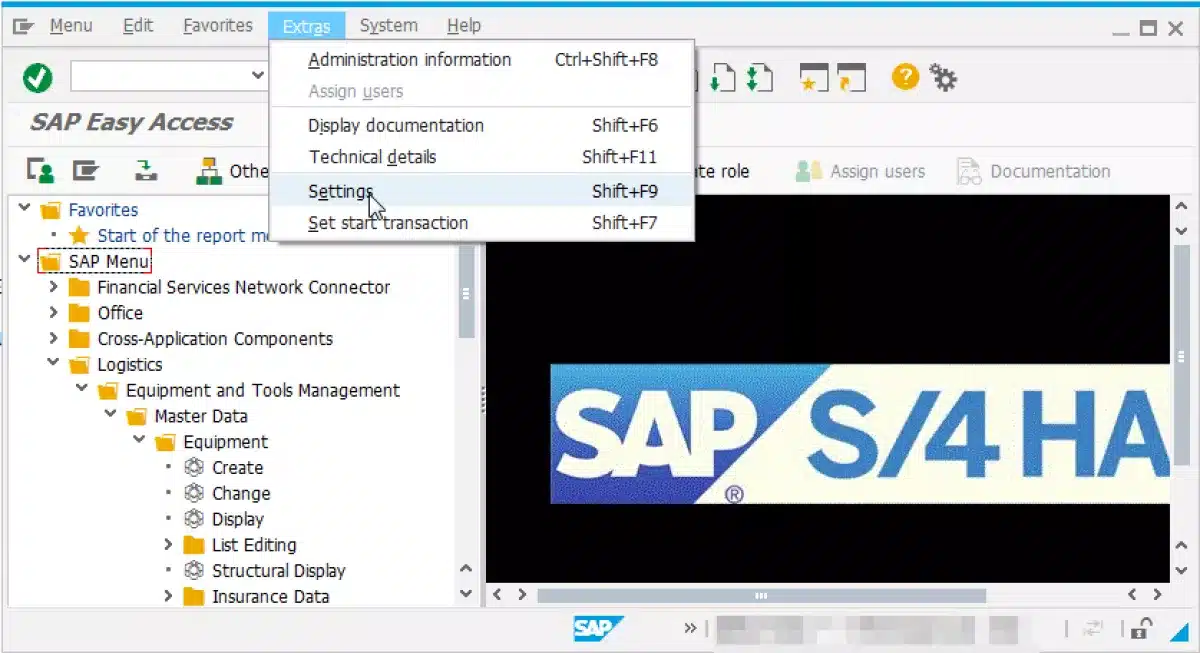
Task: Click the Display transaction cube icon
Action: coord(194,519)
